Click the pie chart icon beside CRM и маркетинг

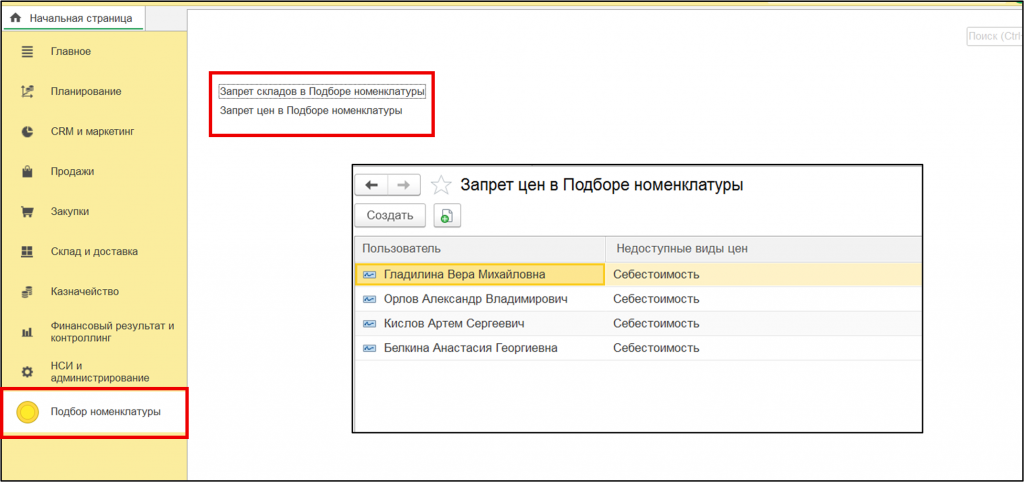click(x=27, y=131)
